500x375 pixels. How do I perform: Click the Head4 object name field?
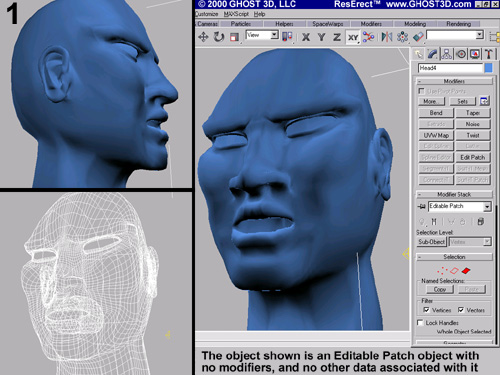pyautogui.click(x=450, y=68)
